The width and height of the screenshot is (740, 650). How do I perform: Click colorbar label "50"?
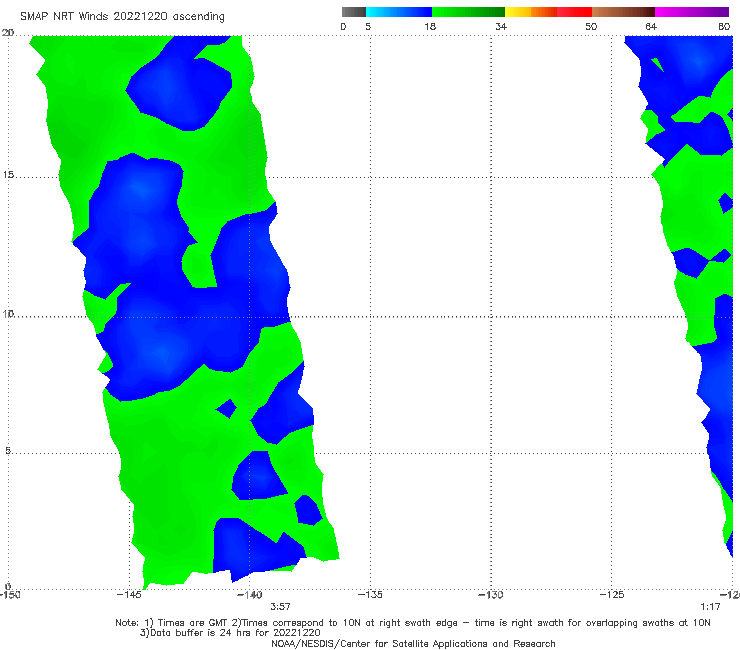click(591, 27)
